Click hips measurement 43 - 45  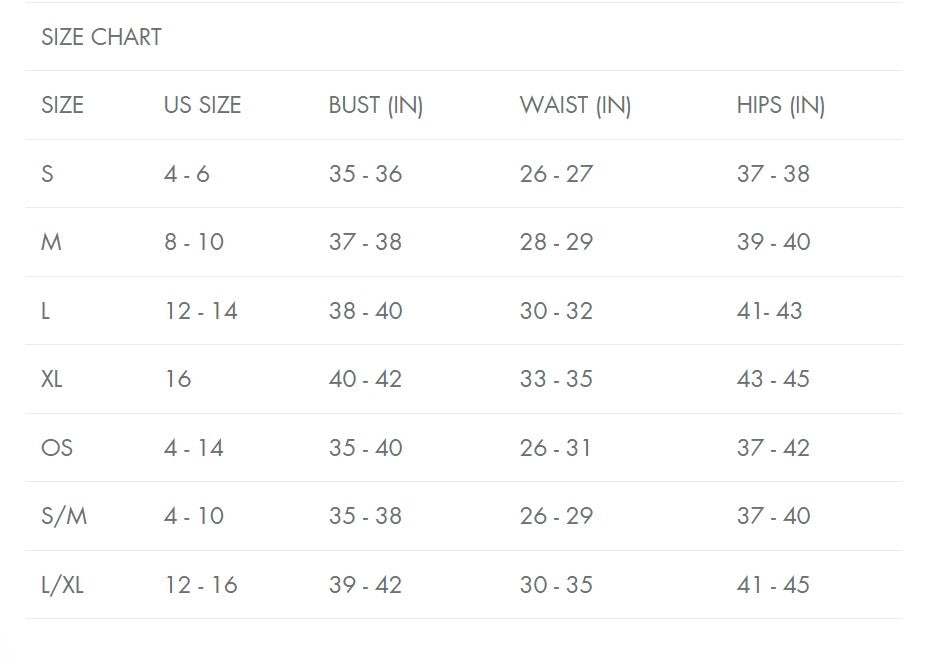pyautogui.click(x=773, y=379)
